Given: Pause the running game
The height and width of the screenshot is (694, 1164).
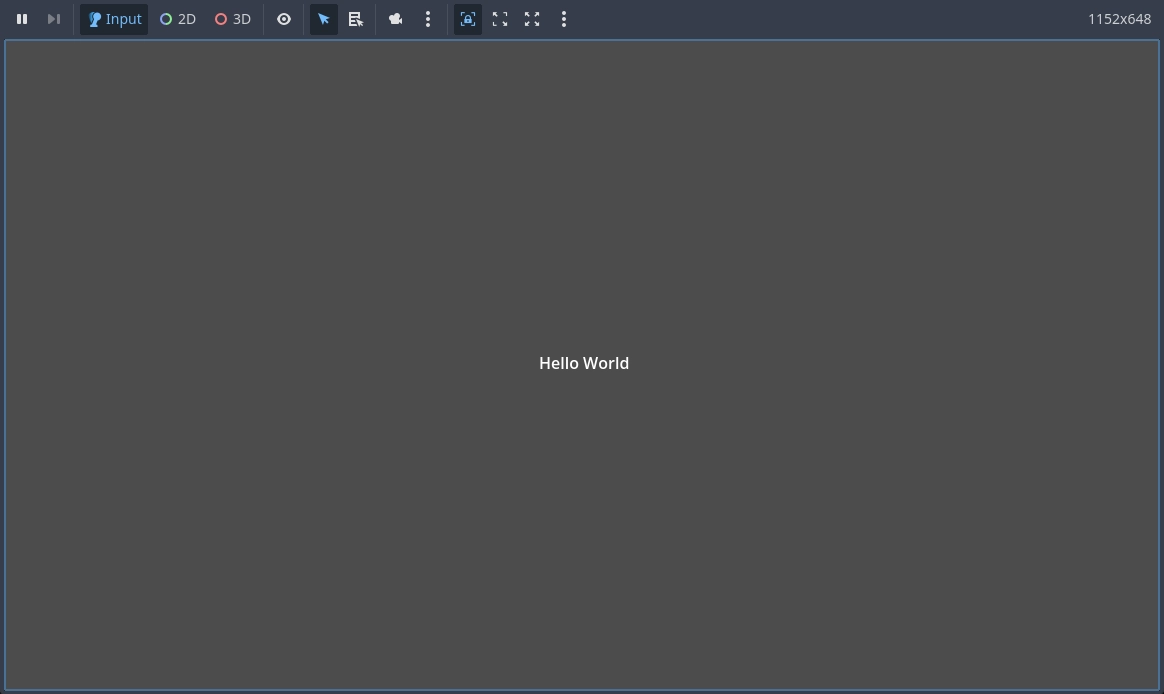Looking at the screenshot, I should click(22, 19).
